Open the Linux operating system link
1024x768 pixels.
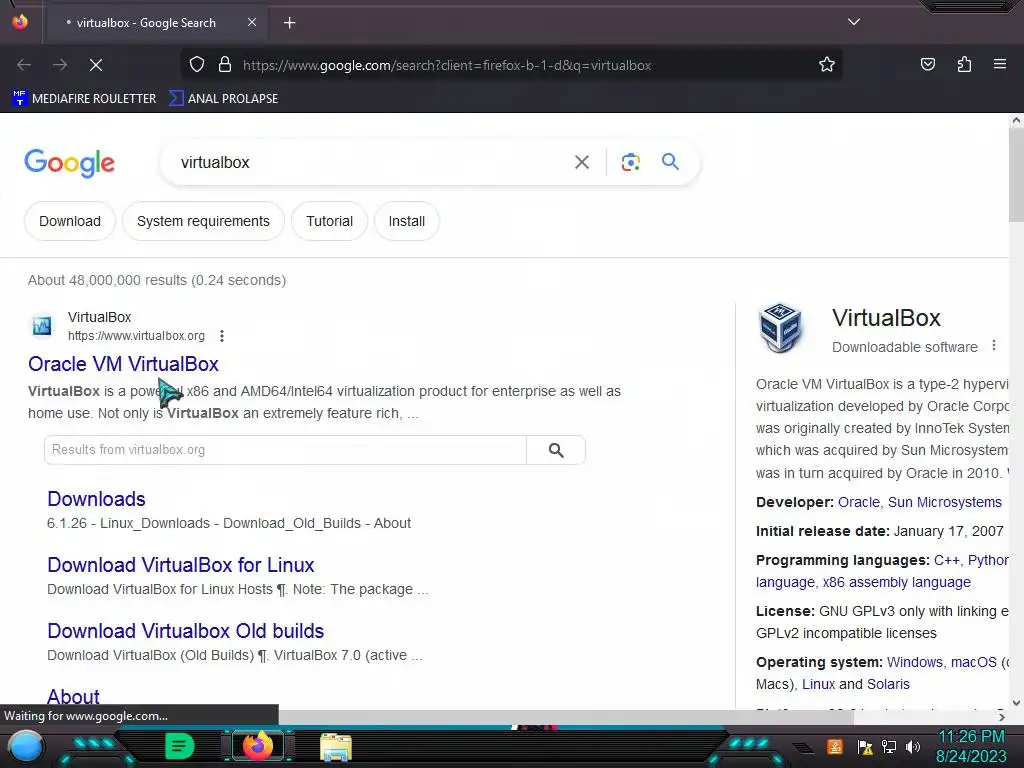pos(818,684)
